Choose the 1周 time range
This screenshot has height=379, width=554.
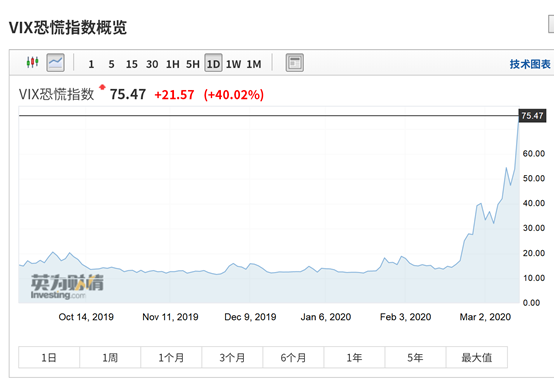[110, 357]
